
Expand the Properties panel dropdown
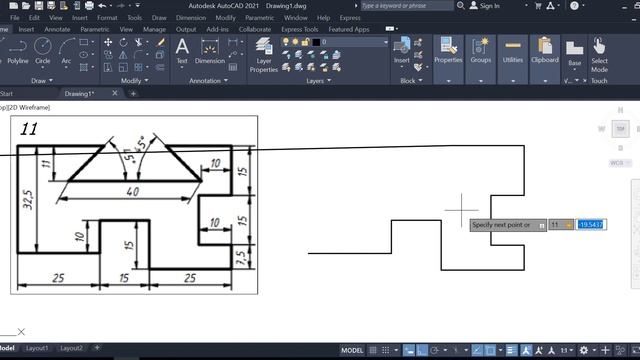(x=448, y=81)
